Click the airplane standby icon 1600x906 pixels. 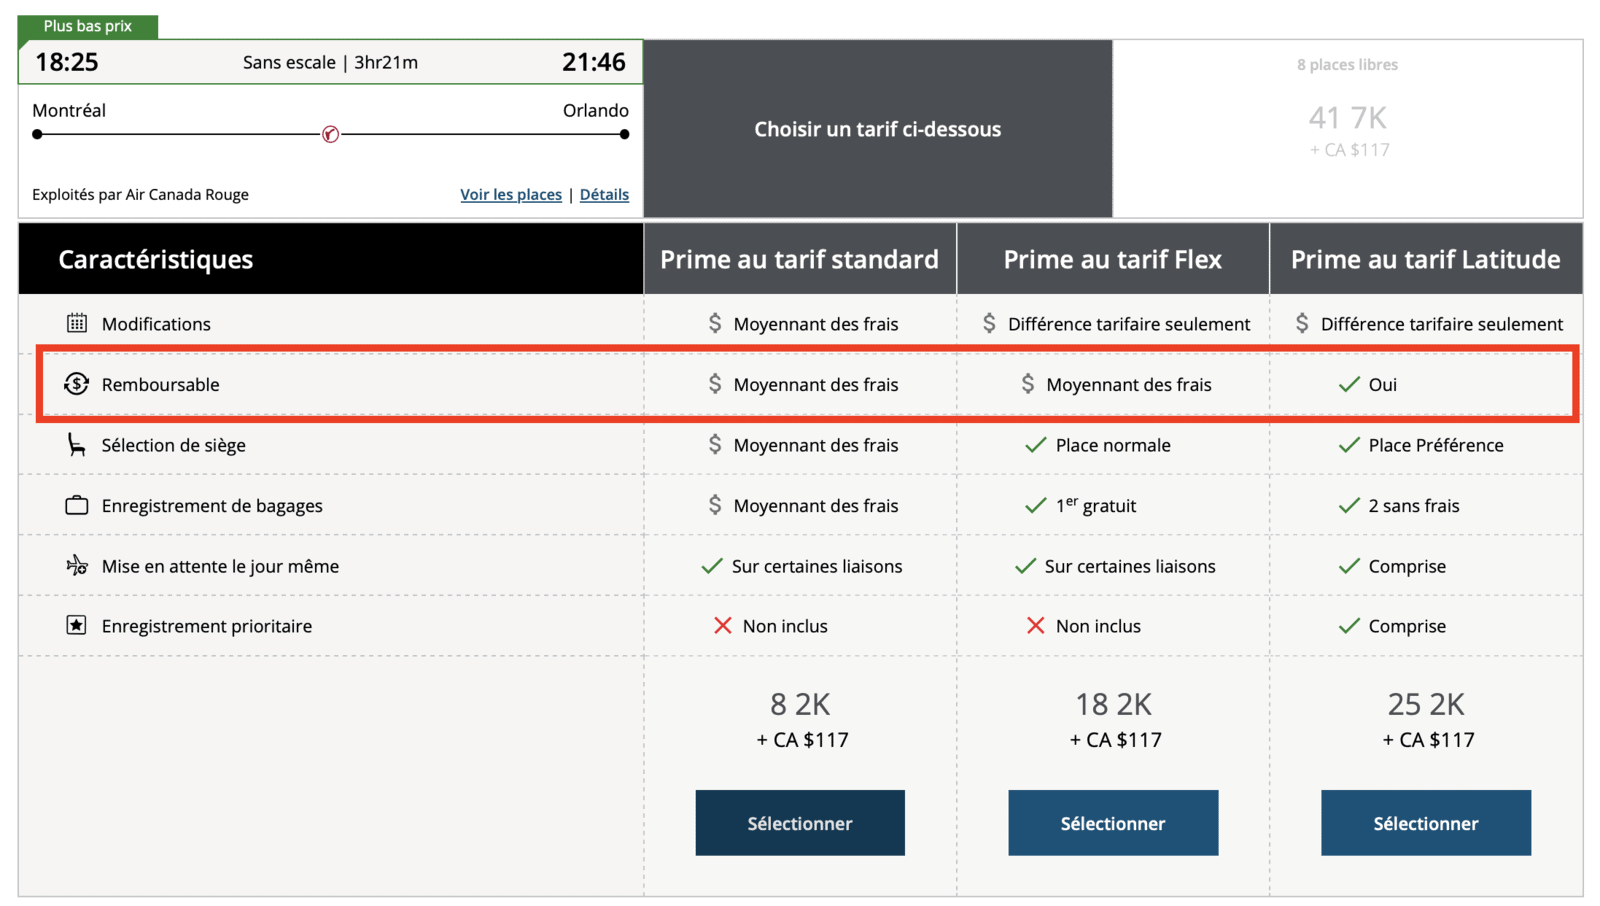(x=76, y=566)
